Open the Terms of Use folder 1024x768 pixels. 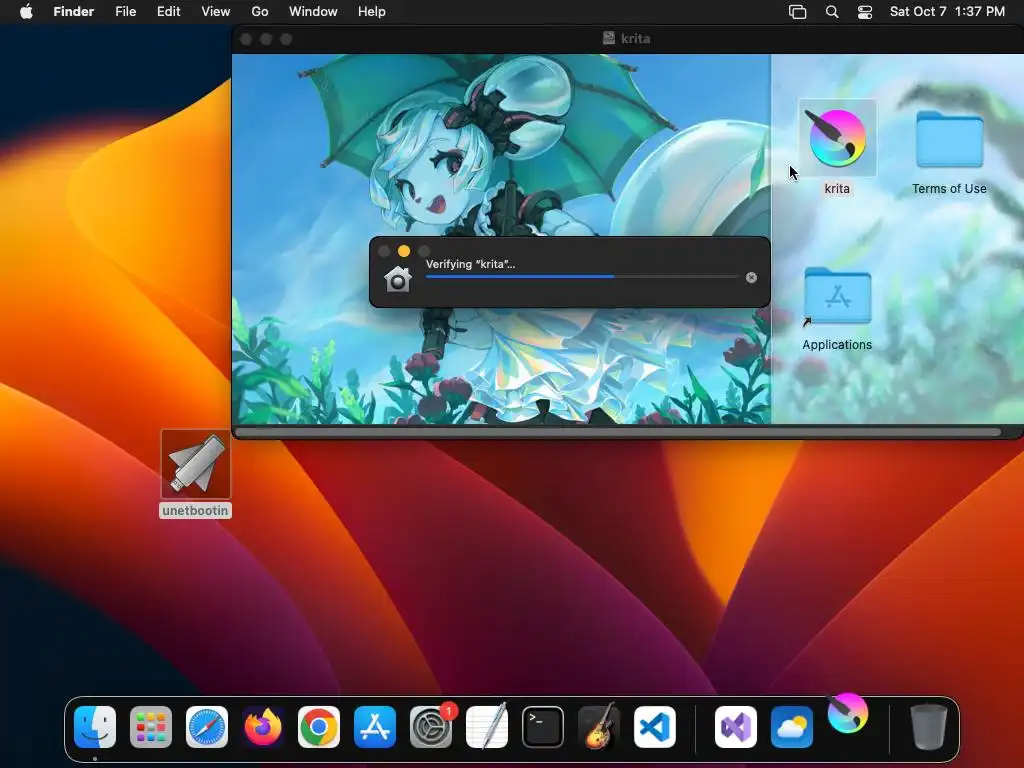tap(949, 138)
